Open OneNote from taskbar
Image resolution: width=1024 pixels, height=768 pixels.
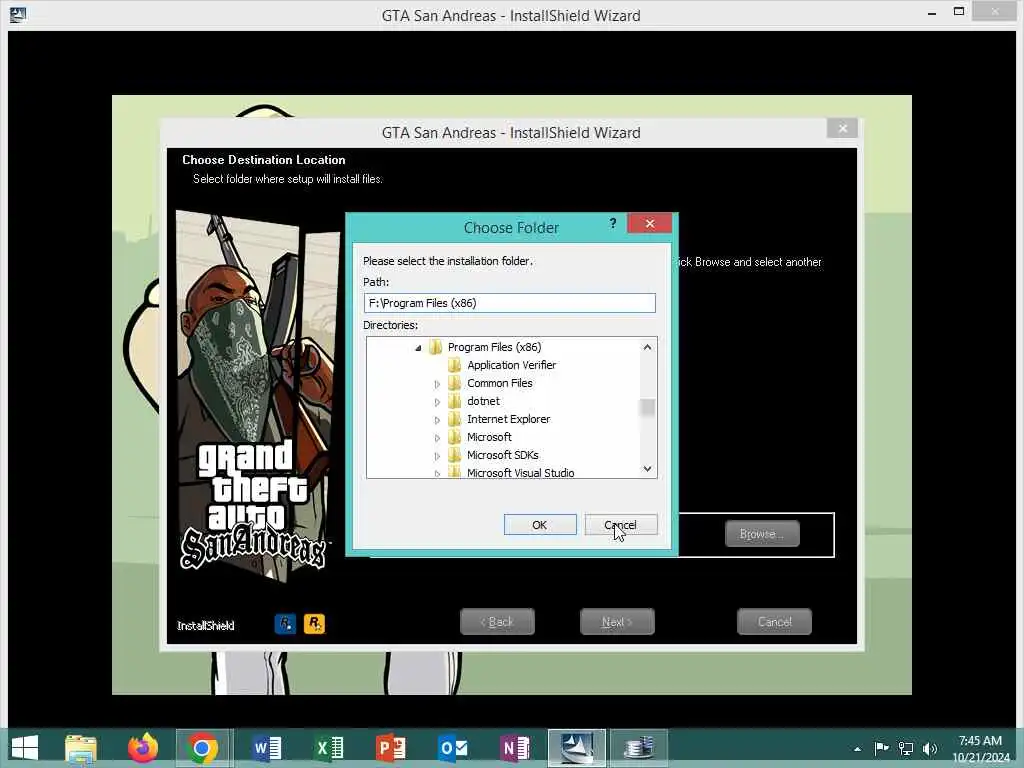[x=515, y=748]
